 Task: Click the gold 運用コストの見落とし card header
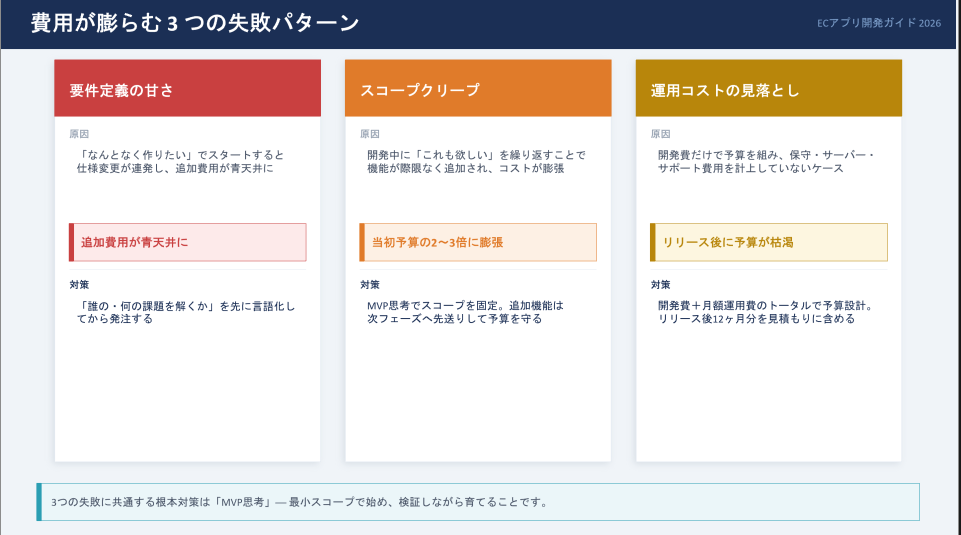click(x=768, y=89)
